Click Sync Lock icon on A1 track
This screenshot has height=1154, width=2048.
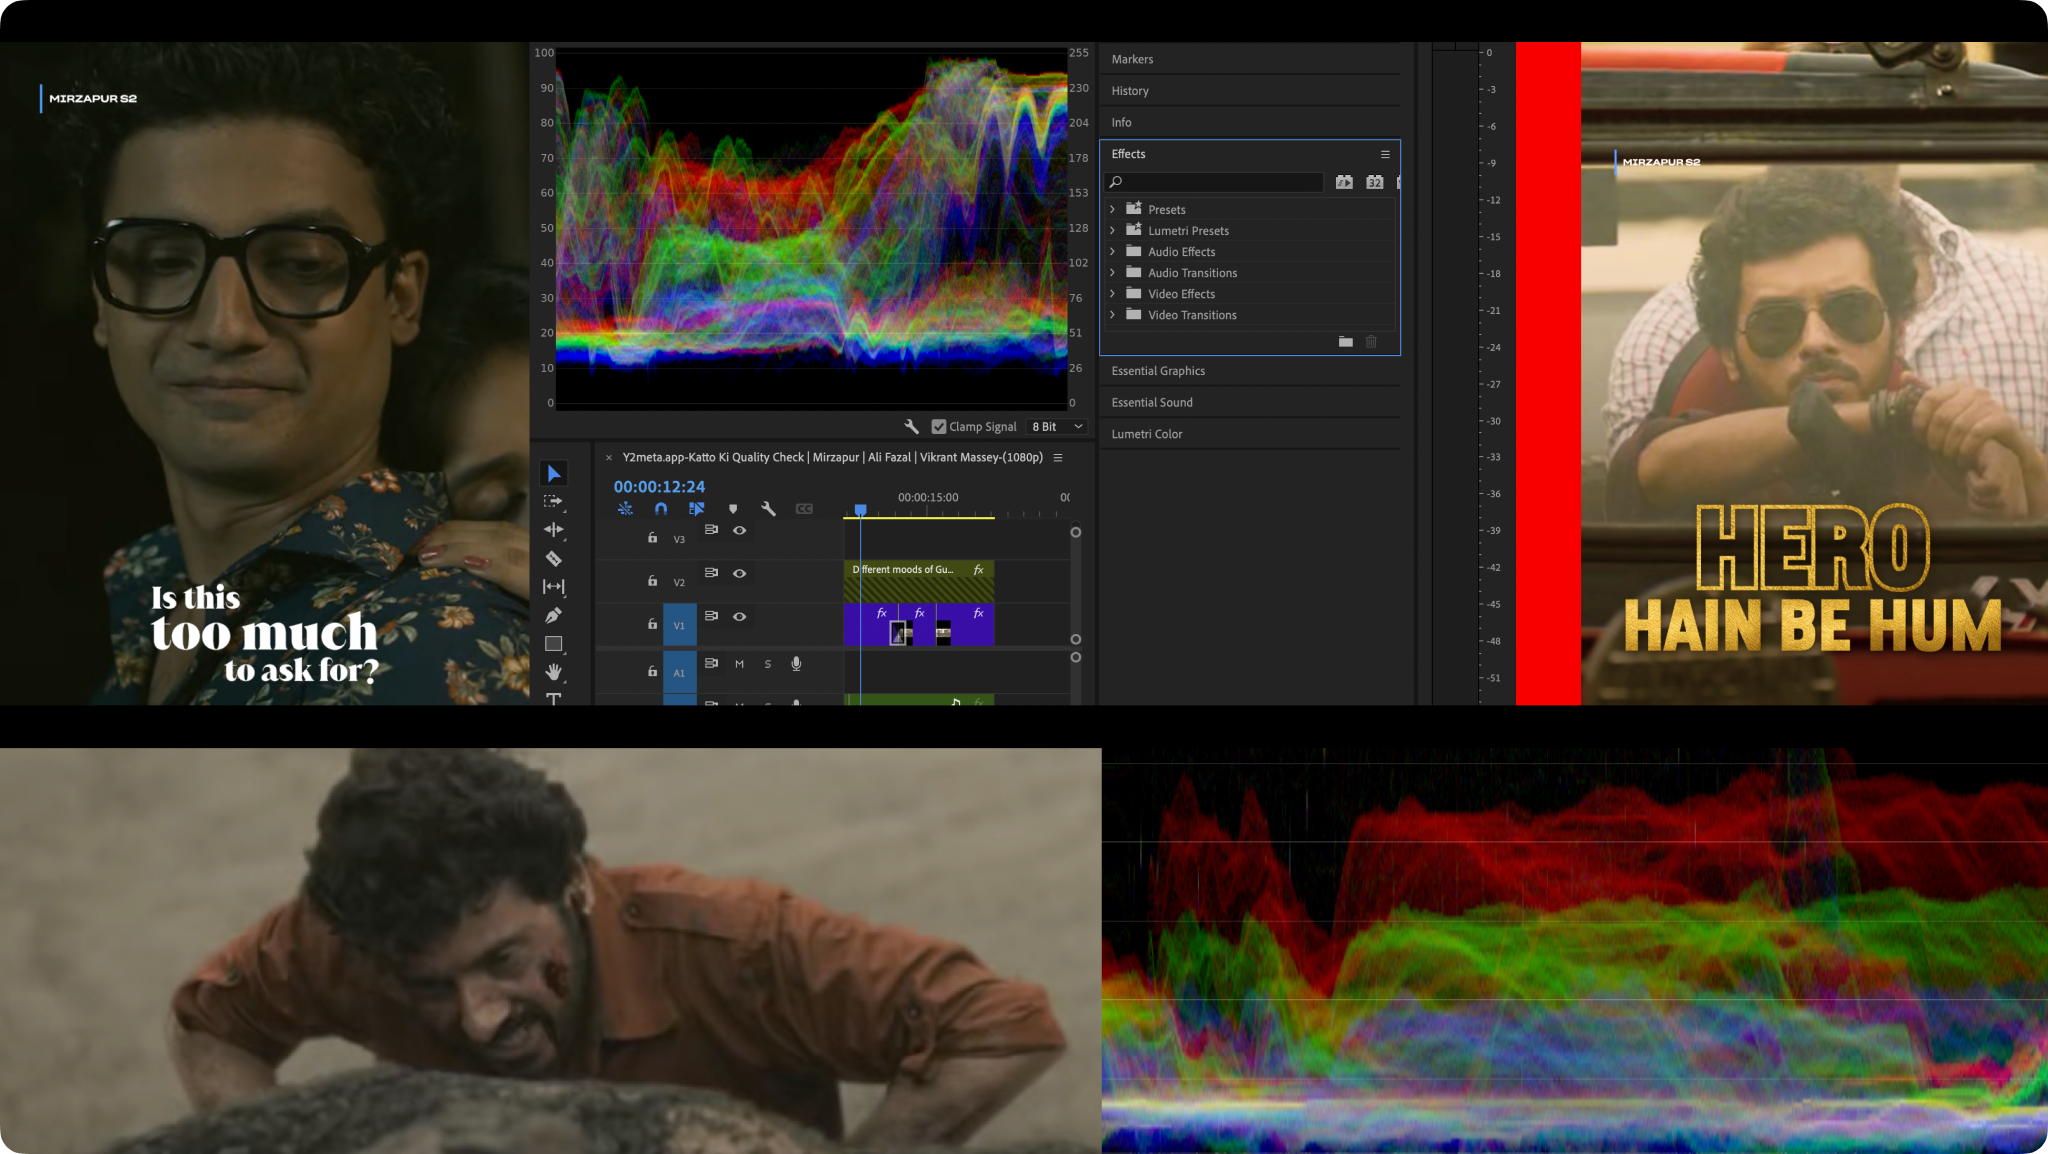711,663
